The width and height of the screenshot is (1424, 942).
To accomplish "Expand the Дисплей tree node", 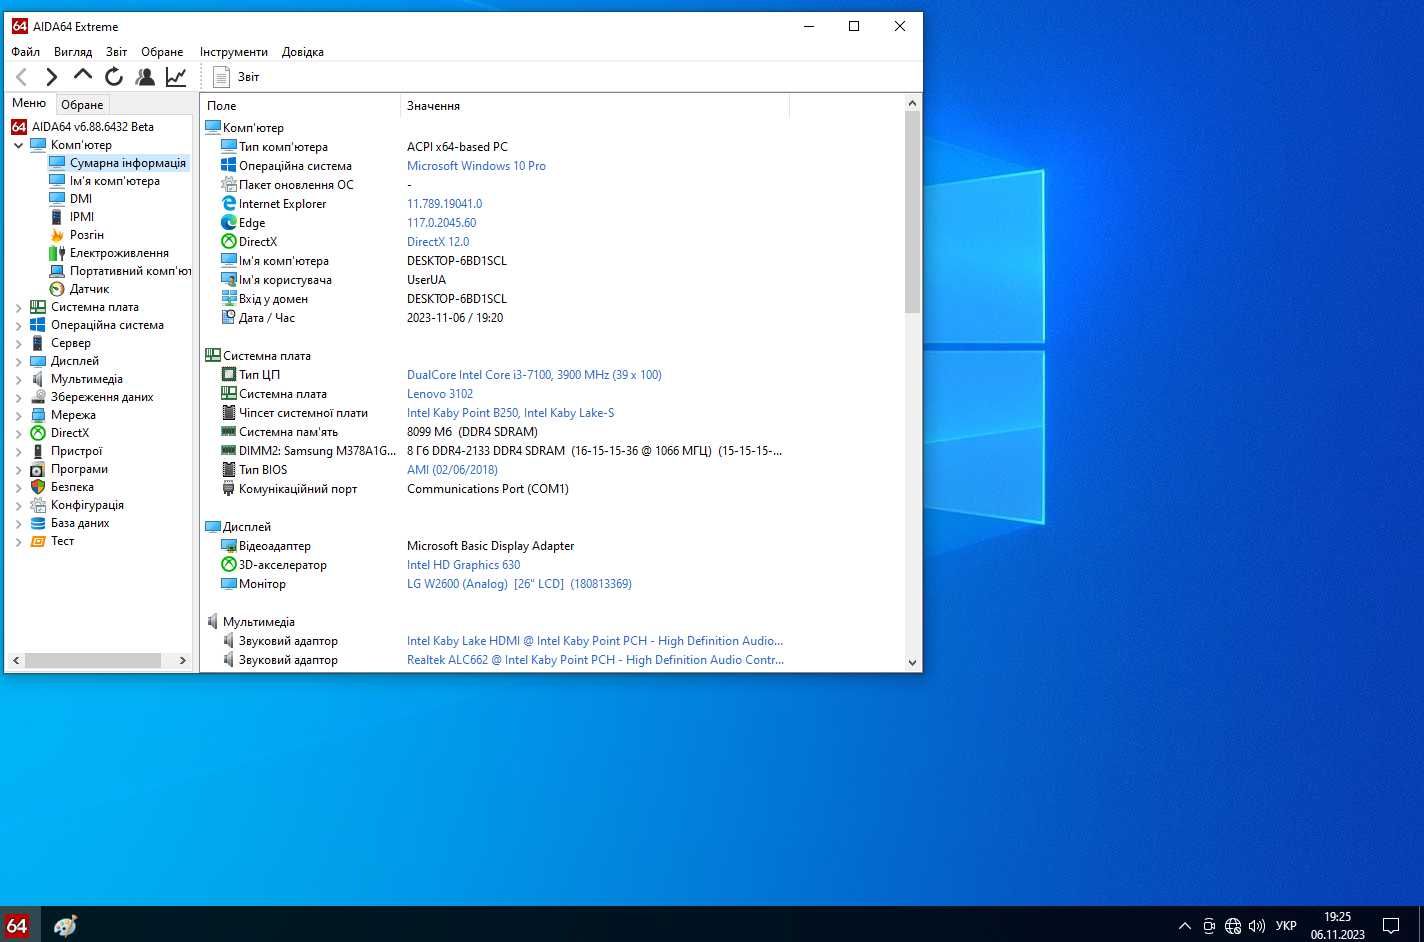I will [18, 362].
